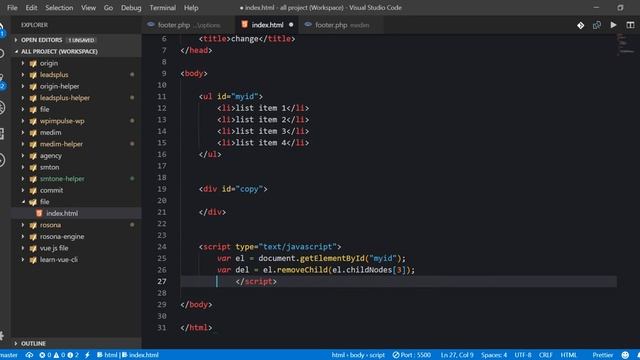Click the code minimap
This screenshot has width=640, height=360.
tap(627, 45)
